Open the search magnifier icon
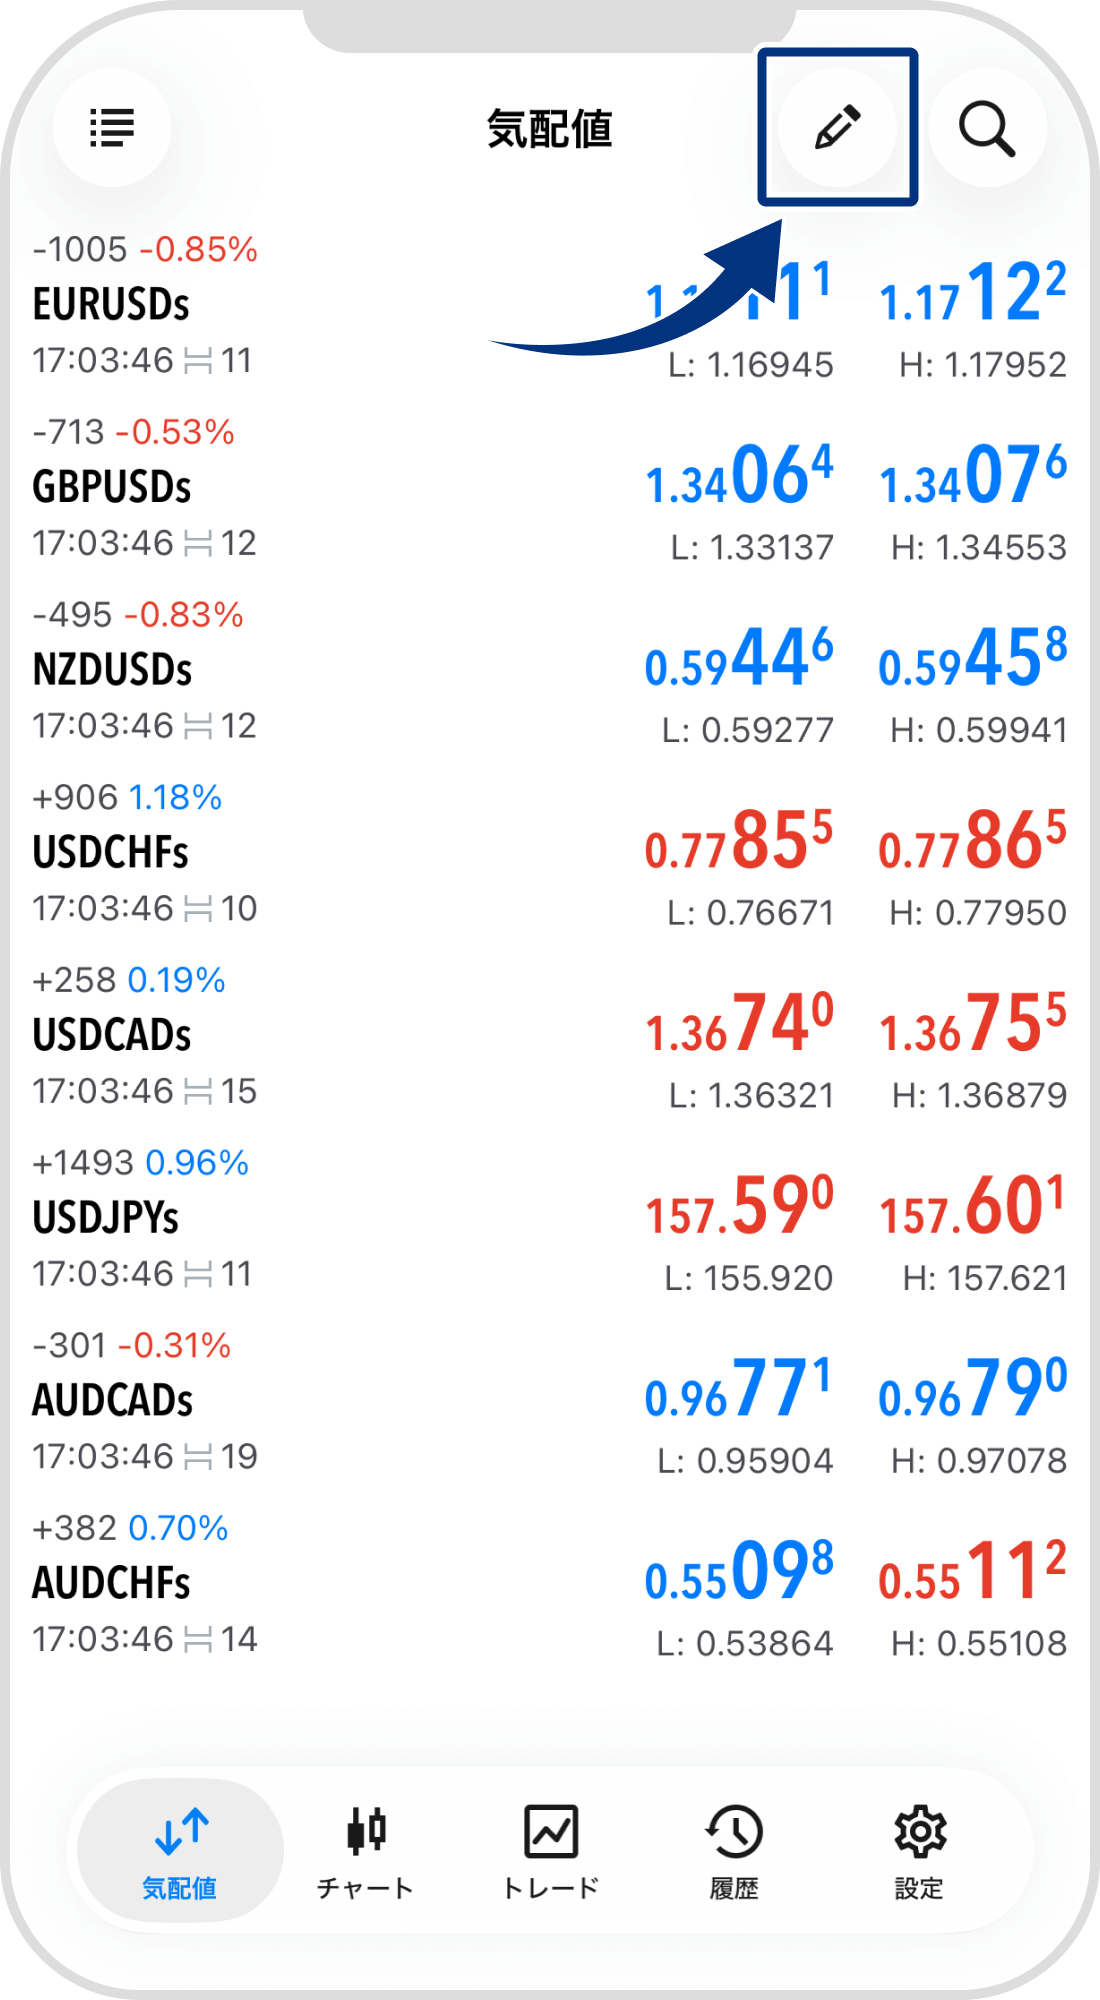1100x2000 pixels. pos(987,128)
